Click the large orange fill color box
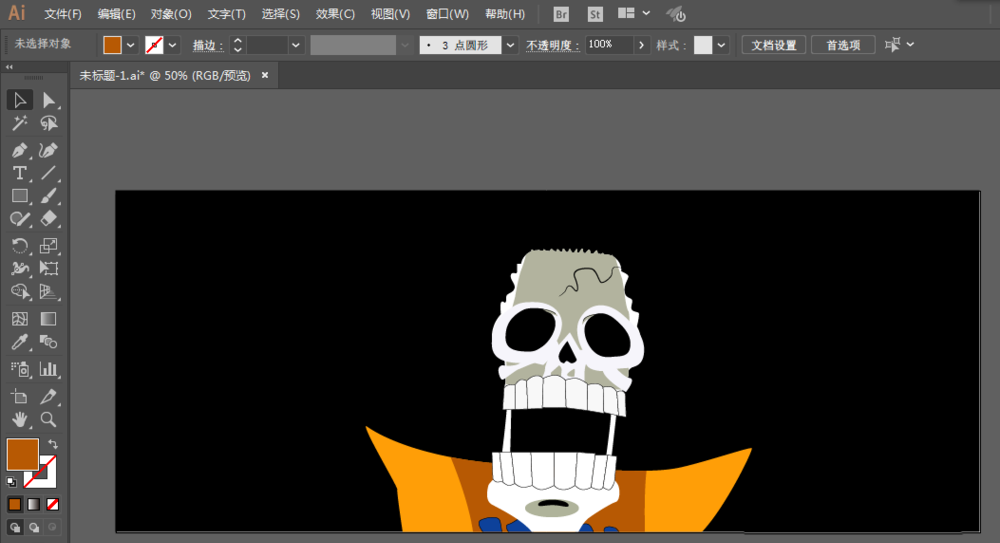This screenshot has width=1000, height=543. point(23,454)
